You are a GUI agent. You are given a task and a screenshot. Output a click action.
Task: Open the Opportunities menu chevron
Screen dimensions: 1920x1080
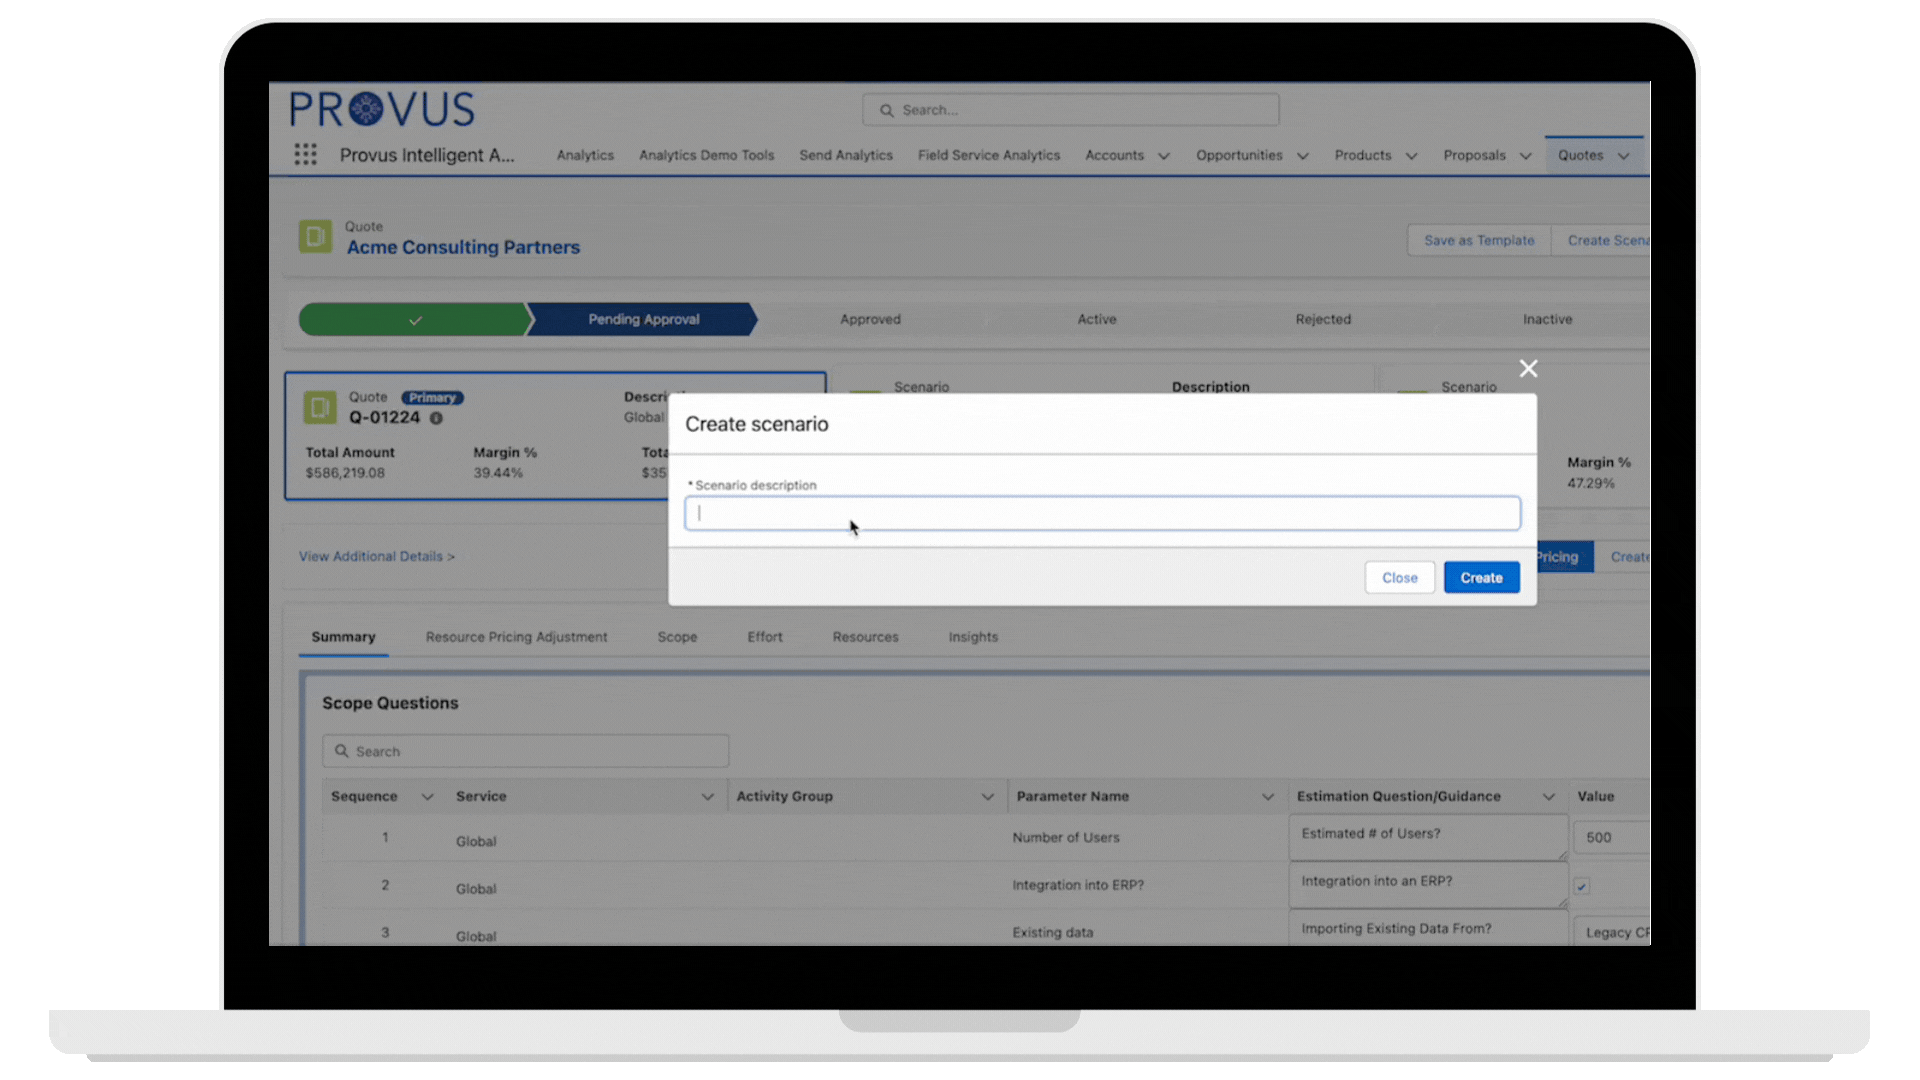point(1303,156)
